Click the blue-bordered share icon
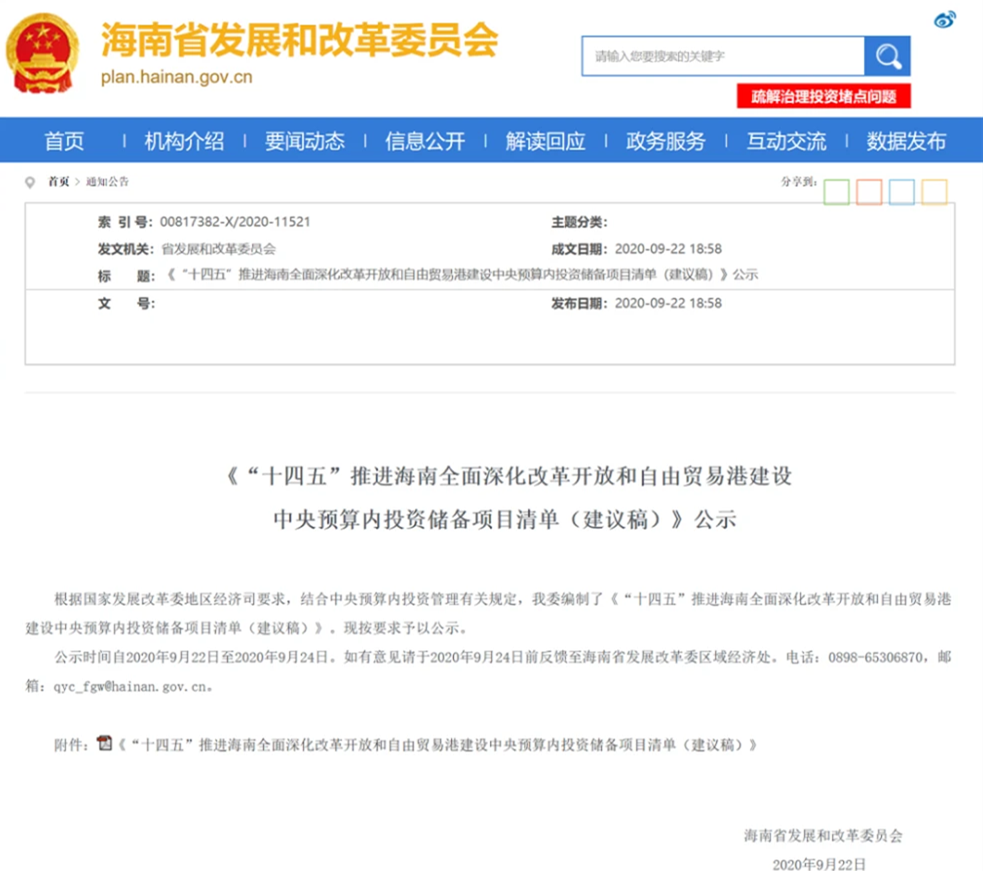The width and height of the screenshot is (983, 871). (902, 191)
